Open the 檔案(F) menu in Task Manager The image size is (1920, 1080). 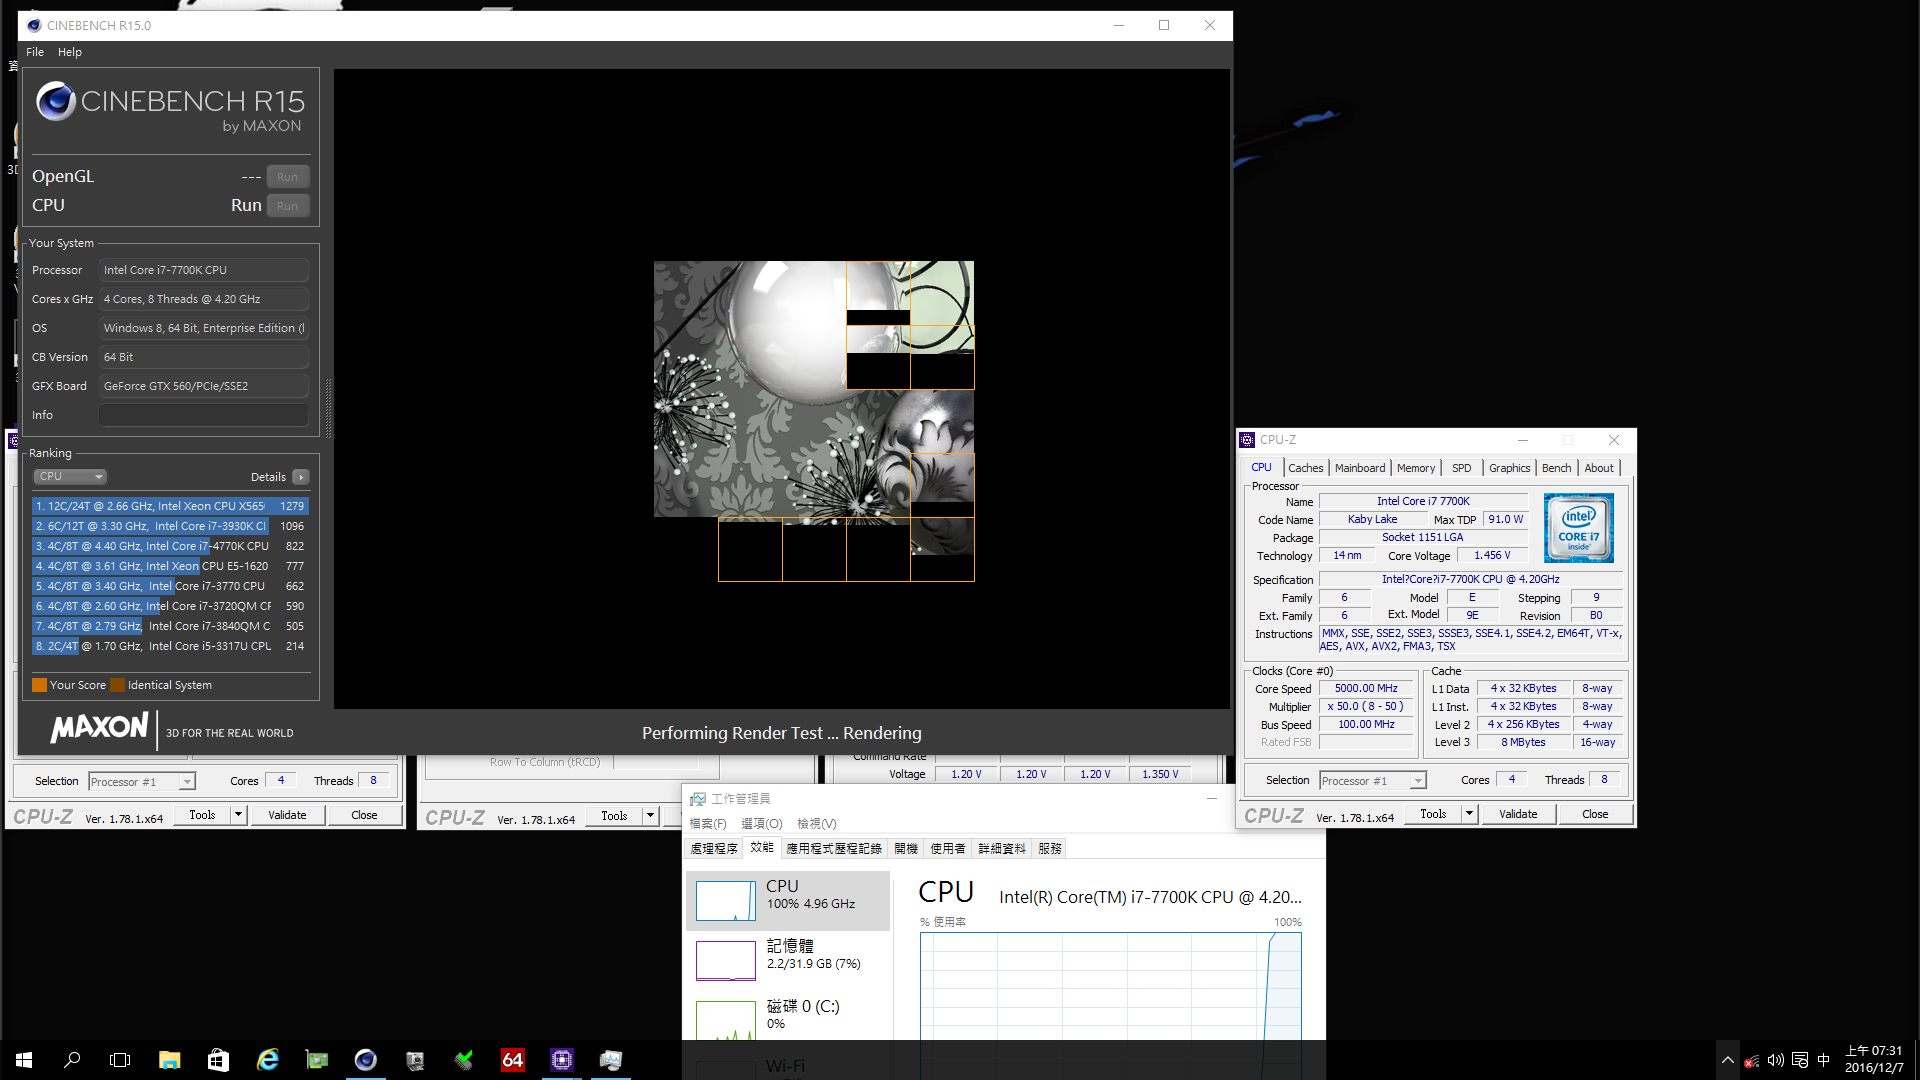pyautogui.click(x=708, y=824)
